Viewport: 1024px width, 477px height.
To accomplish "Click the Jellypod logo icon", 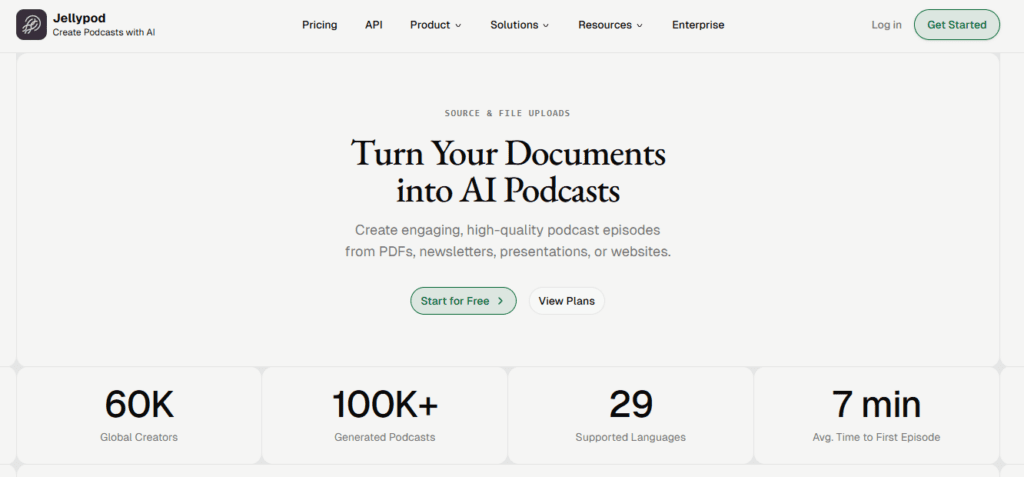I will 31,25.
